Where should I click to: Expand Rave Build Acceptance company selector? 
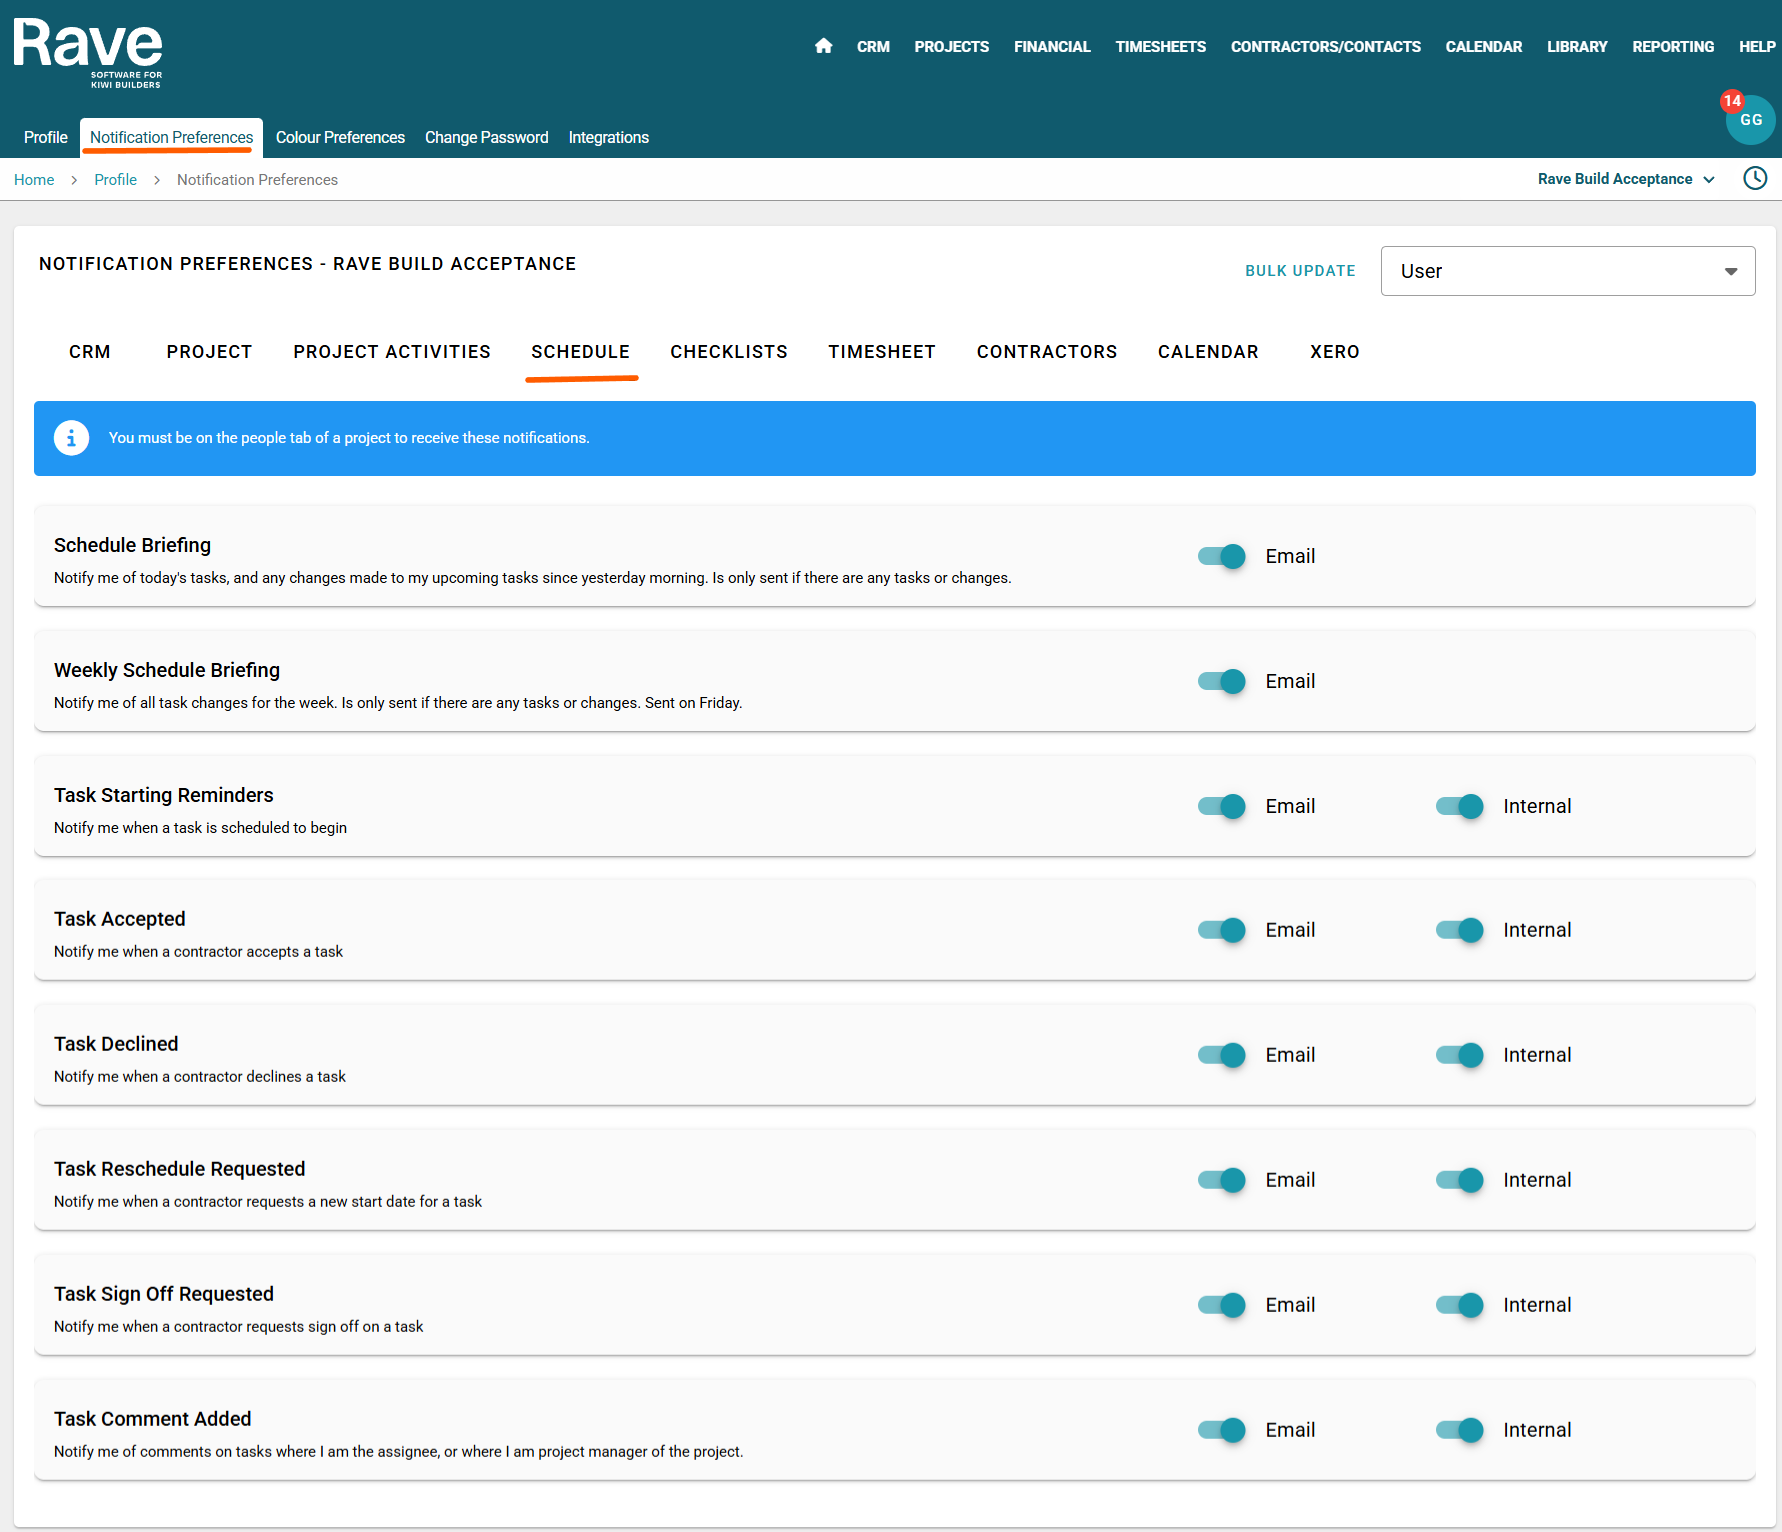1625,179
